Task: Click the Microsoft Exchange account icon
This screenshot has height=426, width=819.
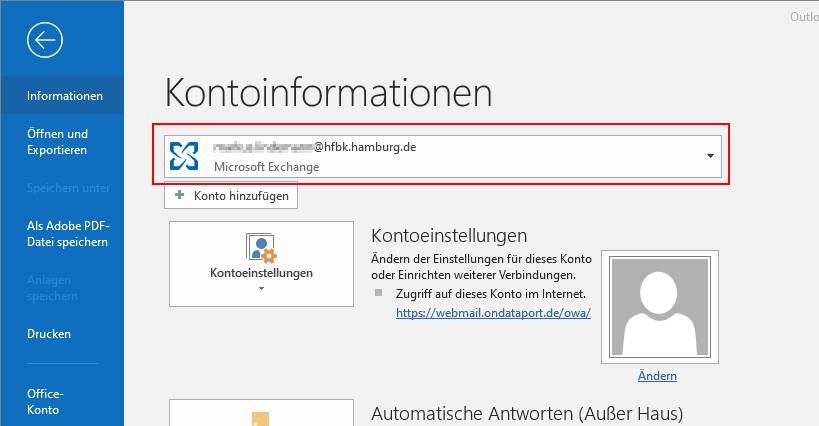Action: 184,156
